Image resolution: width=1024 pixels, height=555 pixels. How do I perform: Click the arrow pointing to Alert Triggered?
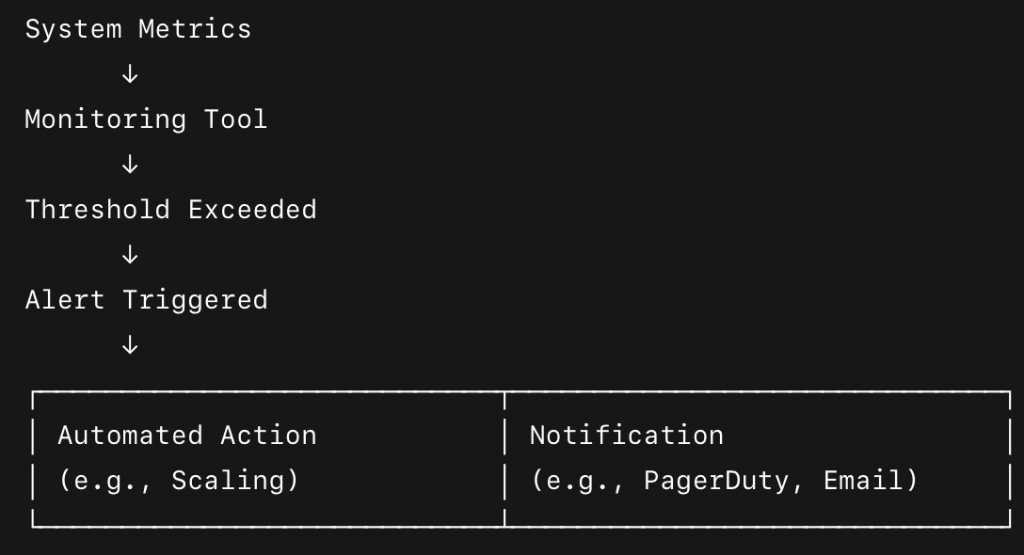click(x=130, y=254)
